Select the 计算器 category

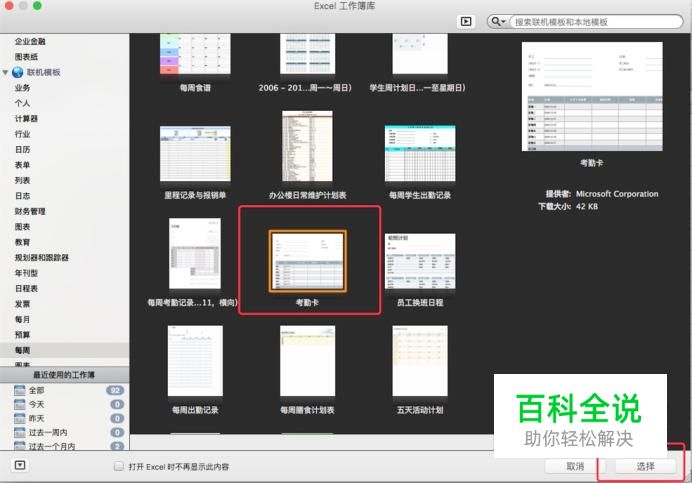click(x=26, y=119)
